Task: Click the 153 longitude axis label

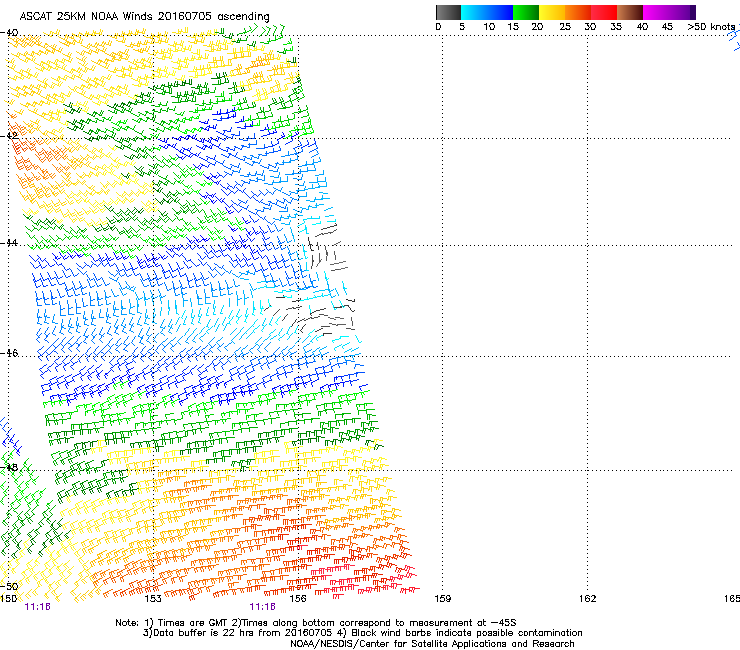Action: coord(153,599)
